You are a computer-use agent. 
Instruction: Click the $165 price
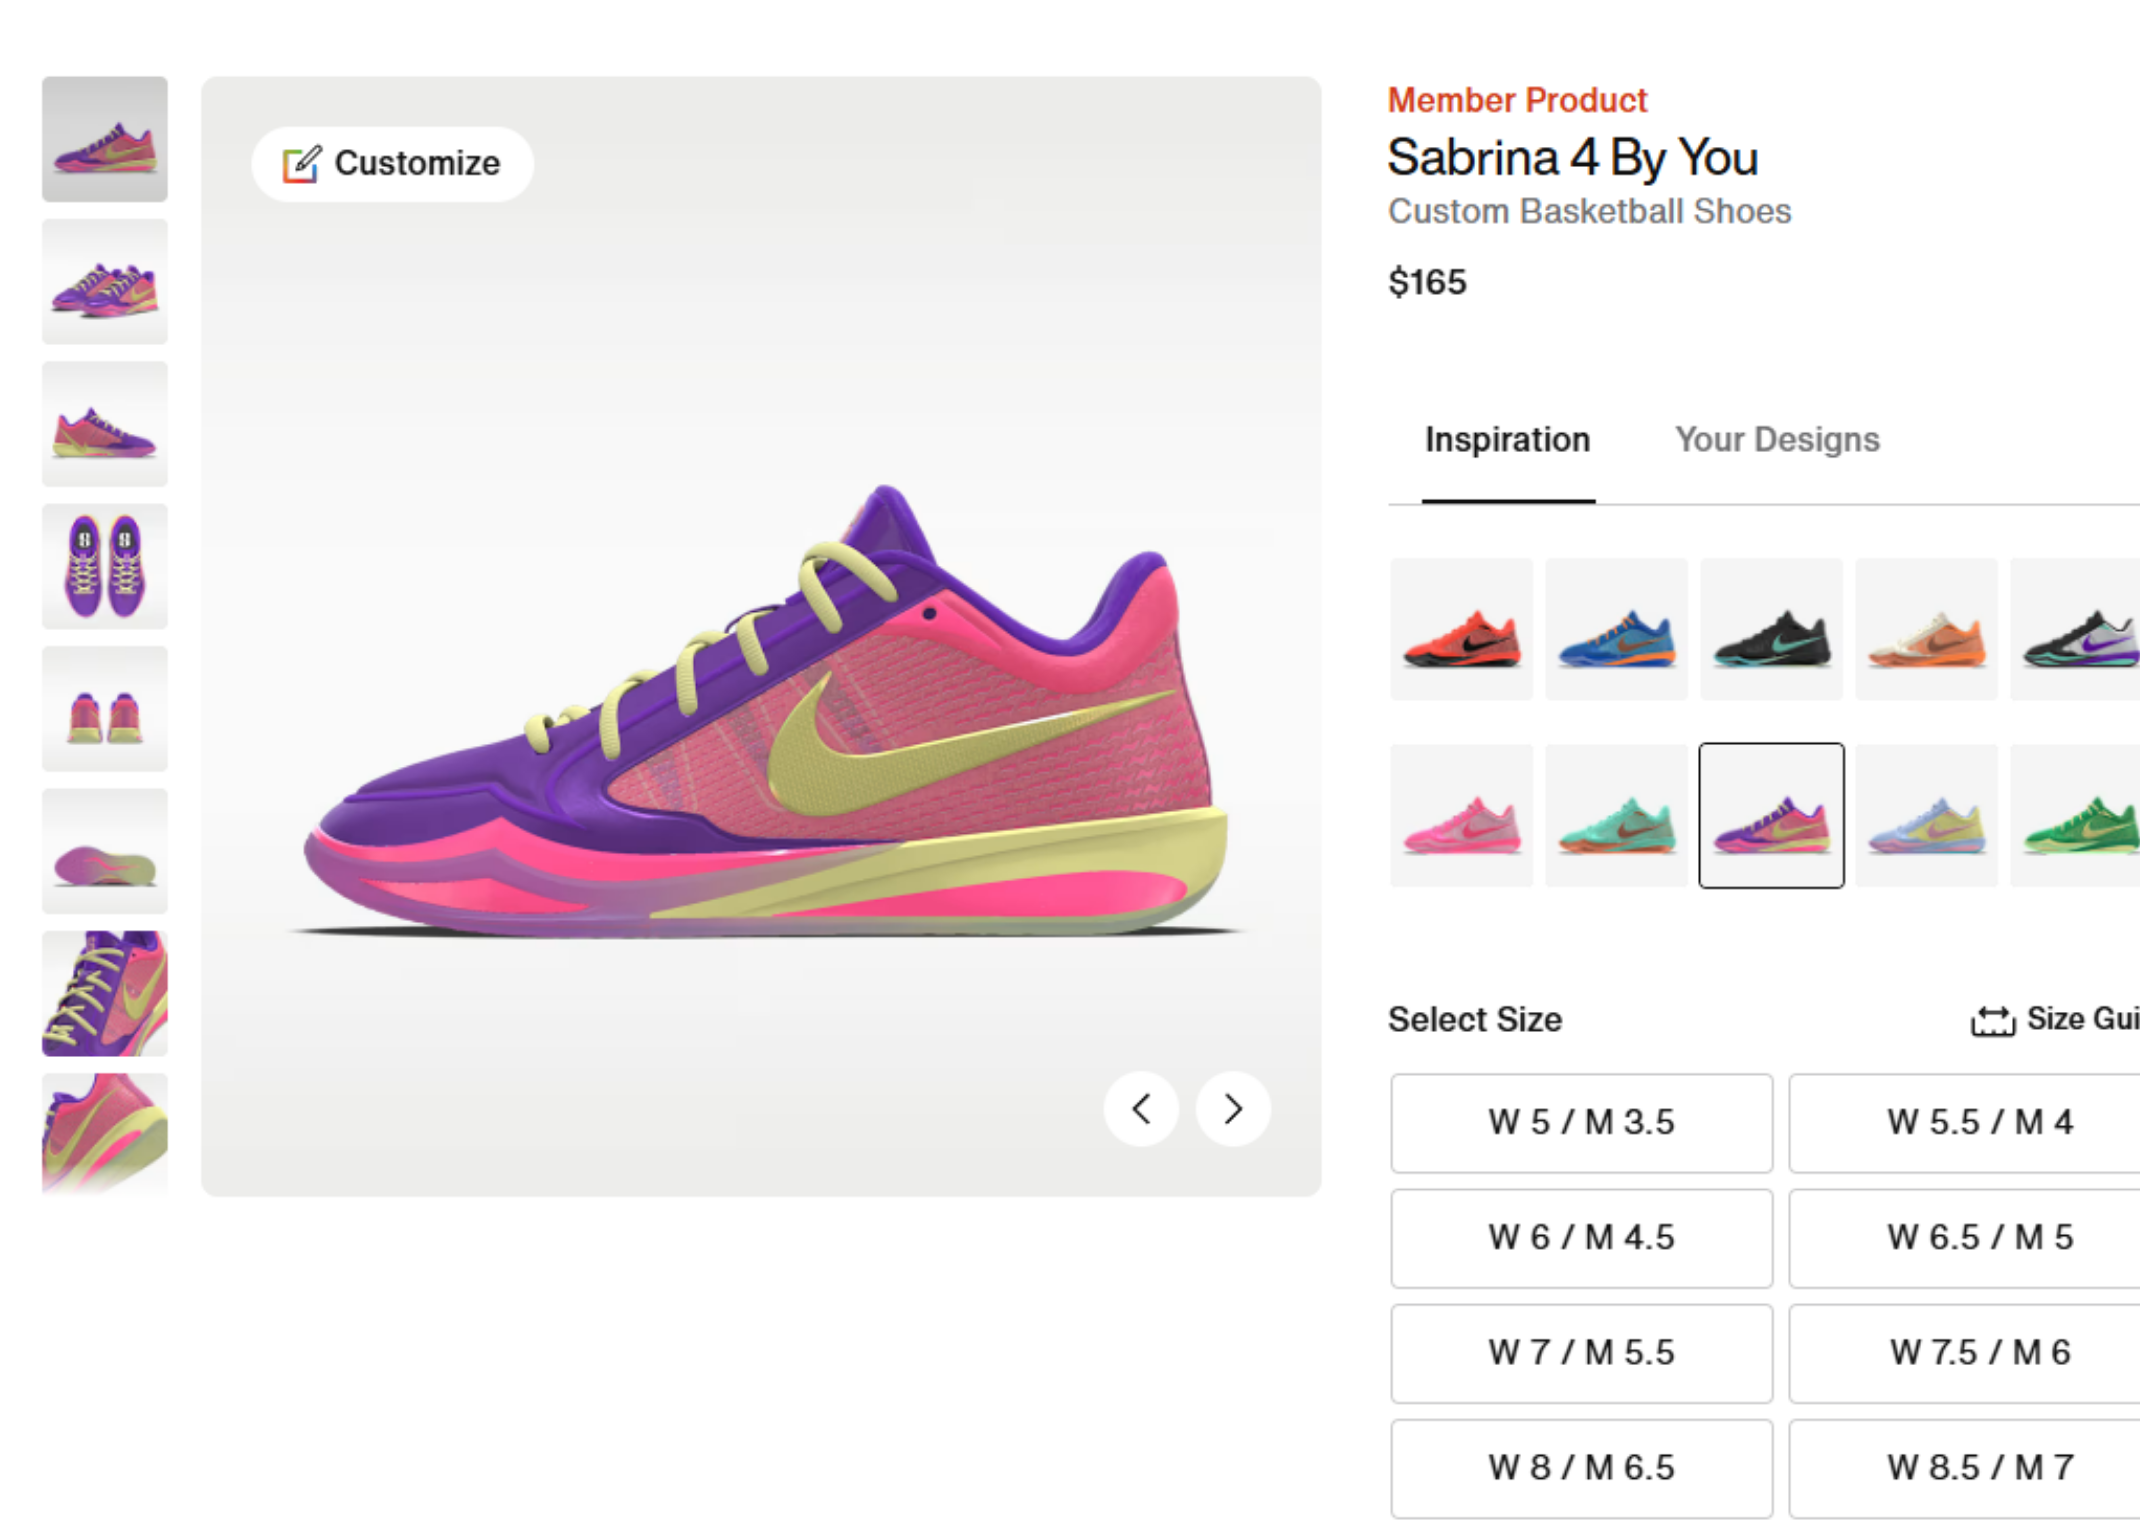[x=1427, y=282]
